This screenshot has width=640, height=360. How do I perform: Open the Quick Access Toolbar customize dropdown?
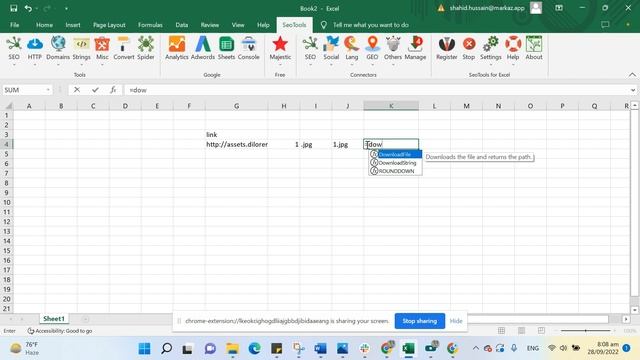[x=66, y=9]
